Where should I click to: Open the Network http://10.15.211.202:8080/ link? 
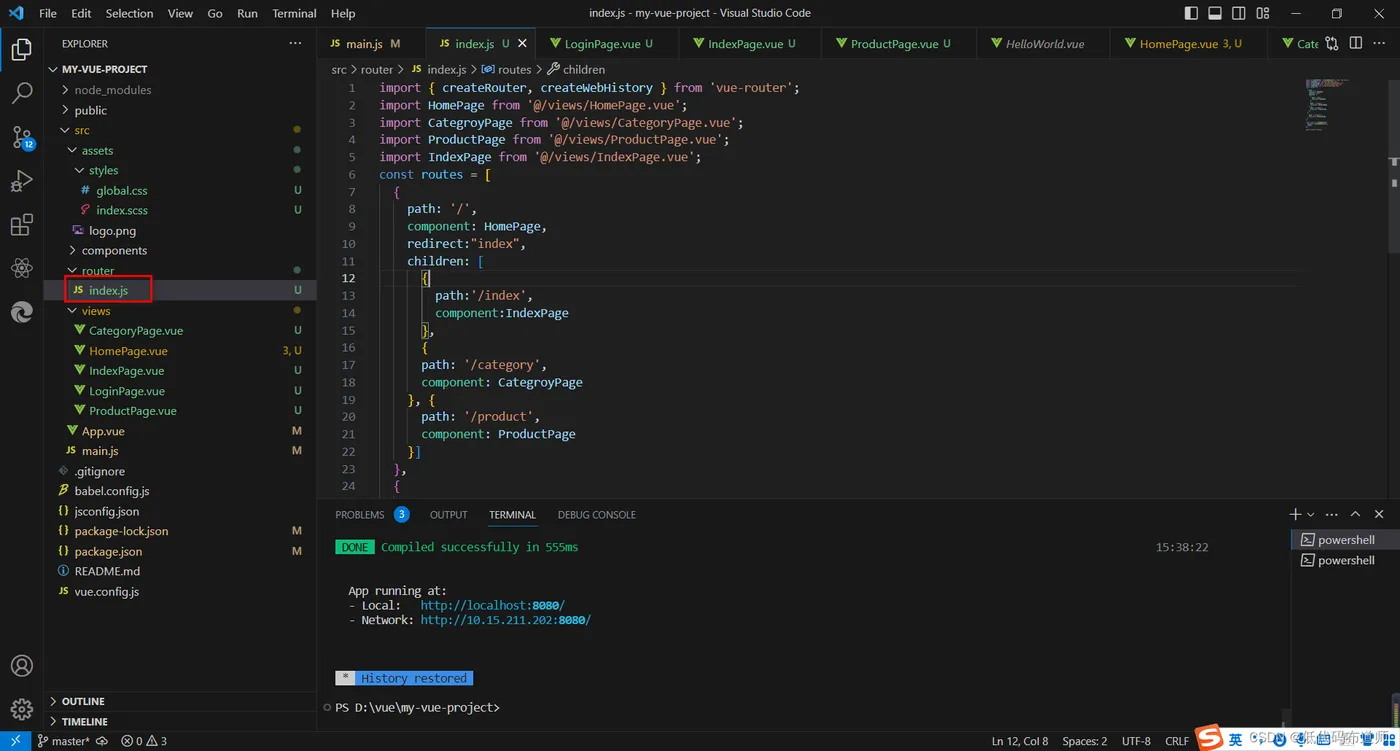505,620
